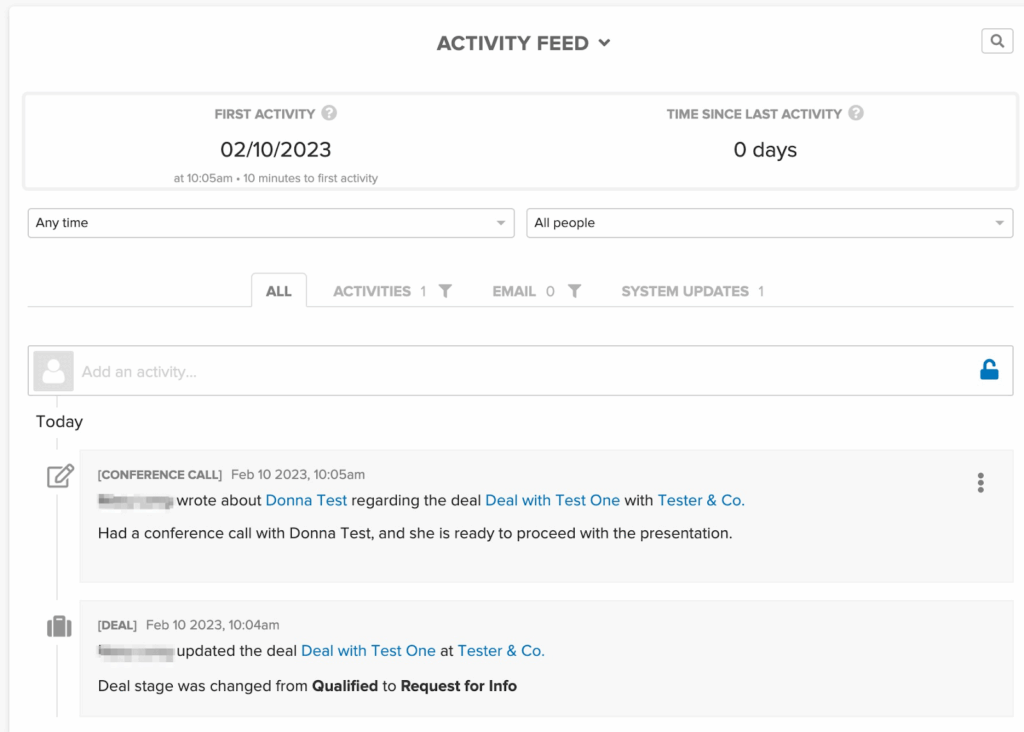This screenshot has width=1024, height=732.
Task: Switch to the Activities tab
Action: 374,291
